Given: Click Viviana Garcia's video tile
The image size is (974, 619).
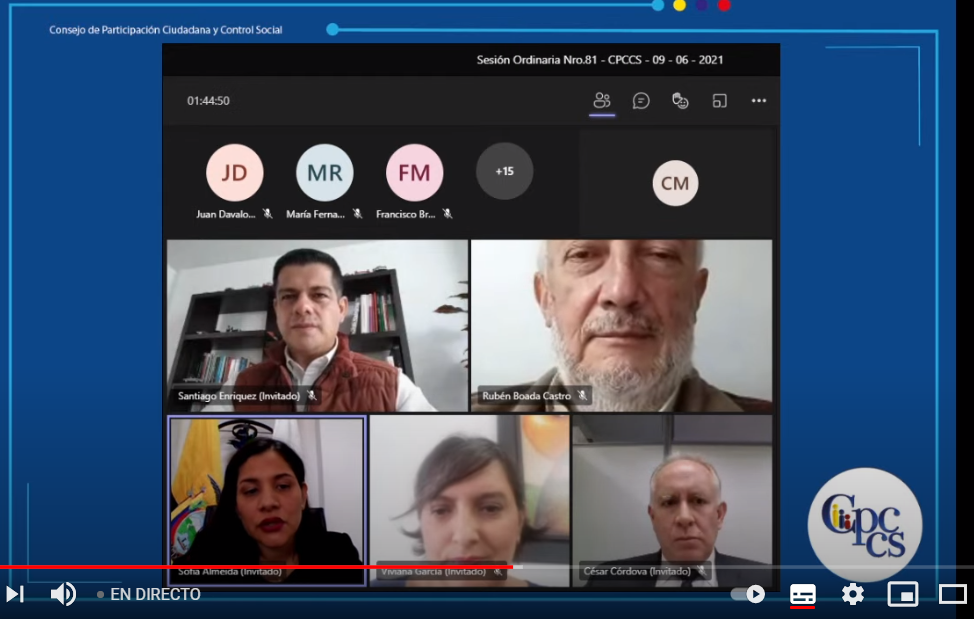Looking at the screenshot, I should (470, 500).
